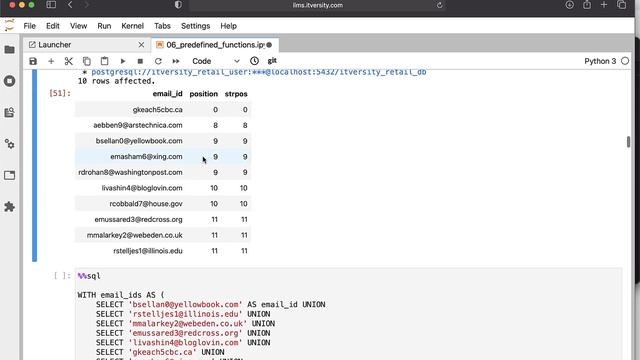Screen dimensions: 640x360
Task: Open the Edit menu
Action: (x=53, y=26)
